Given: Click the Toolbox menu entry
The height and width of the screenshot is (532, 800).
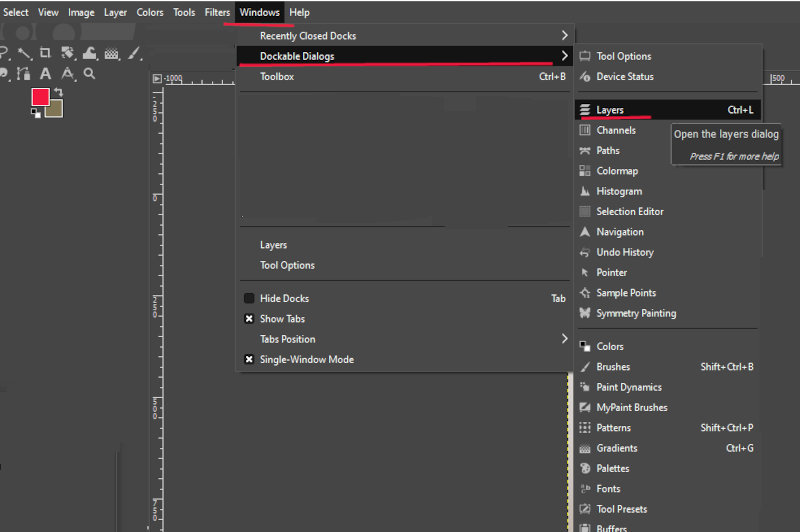Looking at the screenshot, I should click(277, 76).
